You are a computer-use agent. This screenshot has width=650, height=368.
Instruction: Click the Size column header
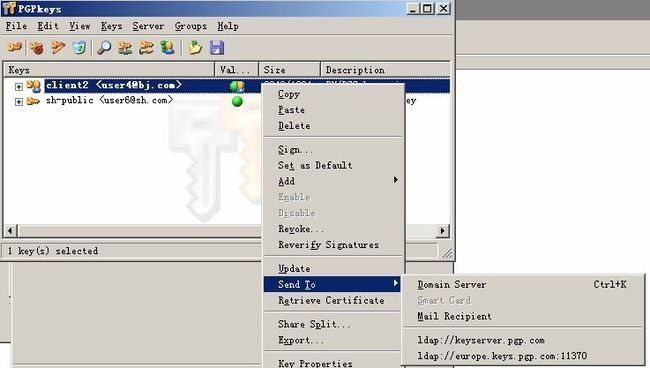[290, 70]
